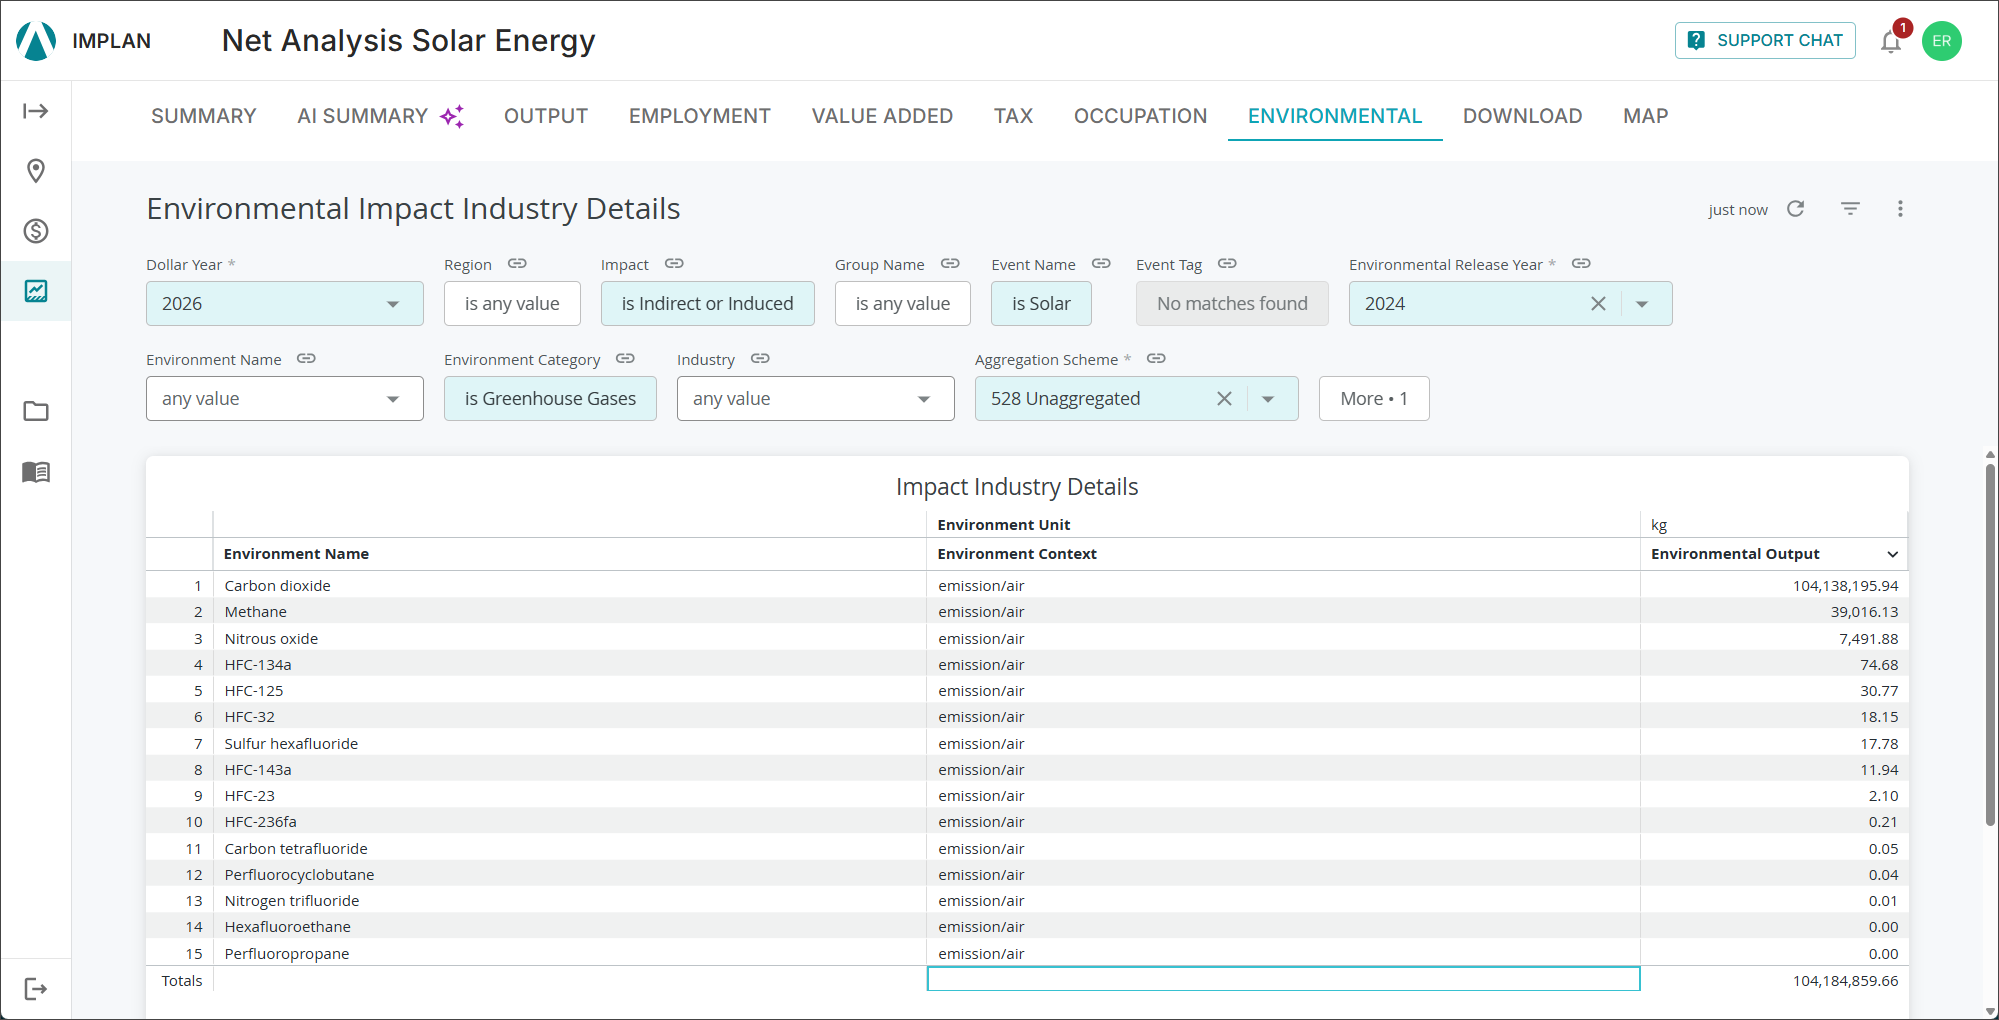This screenshot has width=1999, height=1020.
Task: Open the notifications bell icon
Action: (x=1890, y=42)
